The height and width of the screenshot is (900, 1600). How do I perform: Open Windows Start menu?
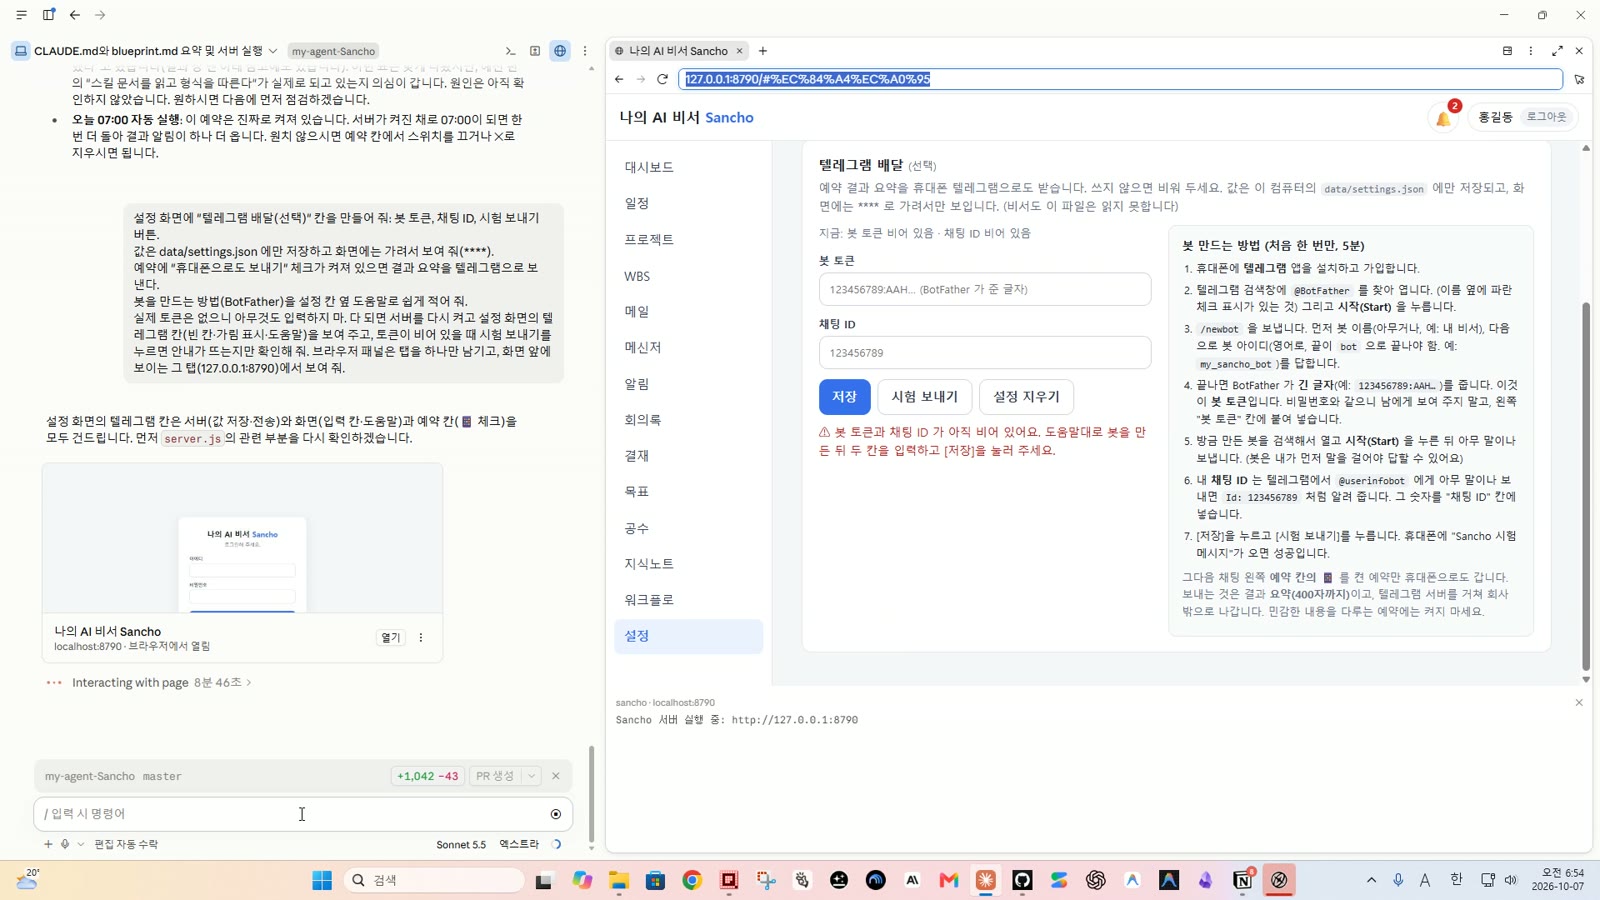tap(322, 880)
